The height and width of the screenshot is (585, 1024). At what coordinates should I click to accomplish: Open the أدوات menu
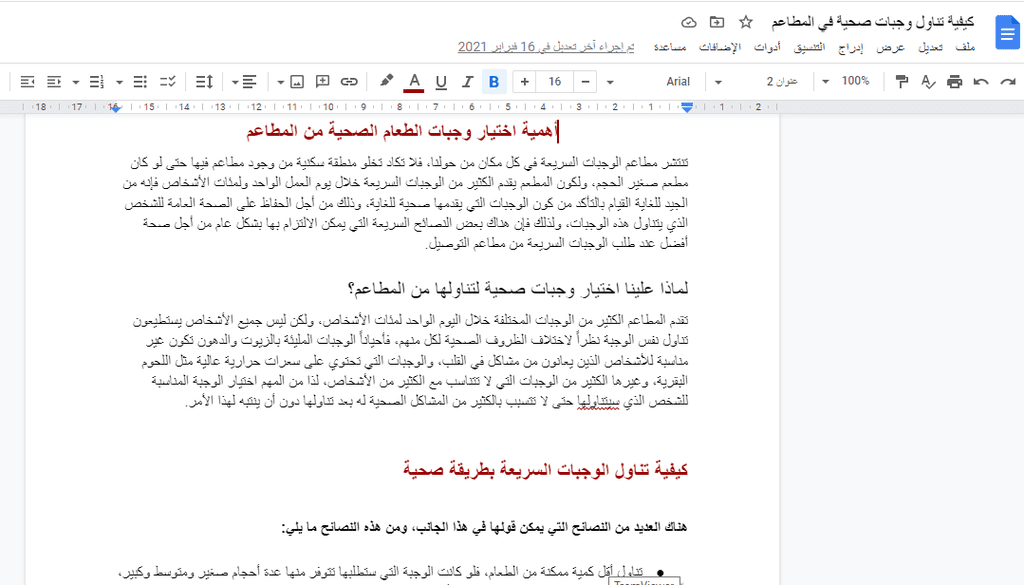(767, 47)
